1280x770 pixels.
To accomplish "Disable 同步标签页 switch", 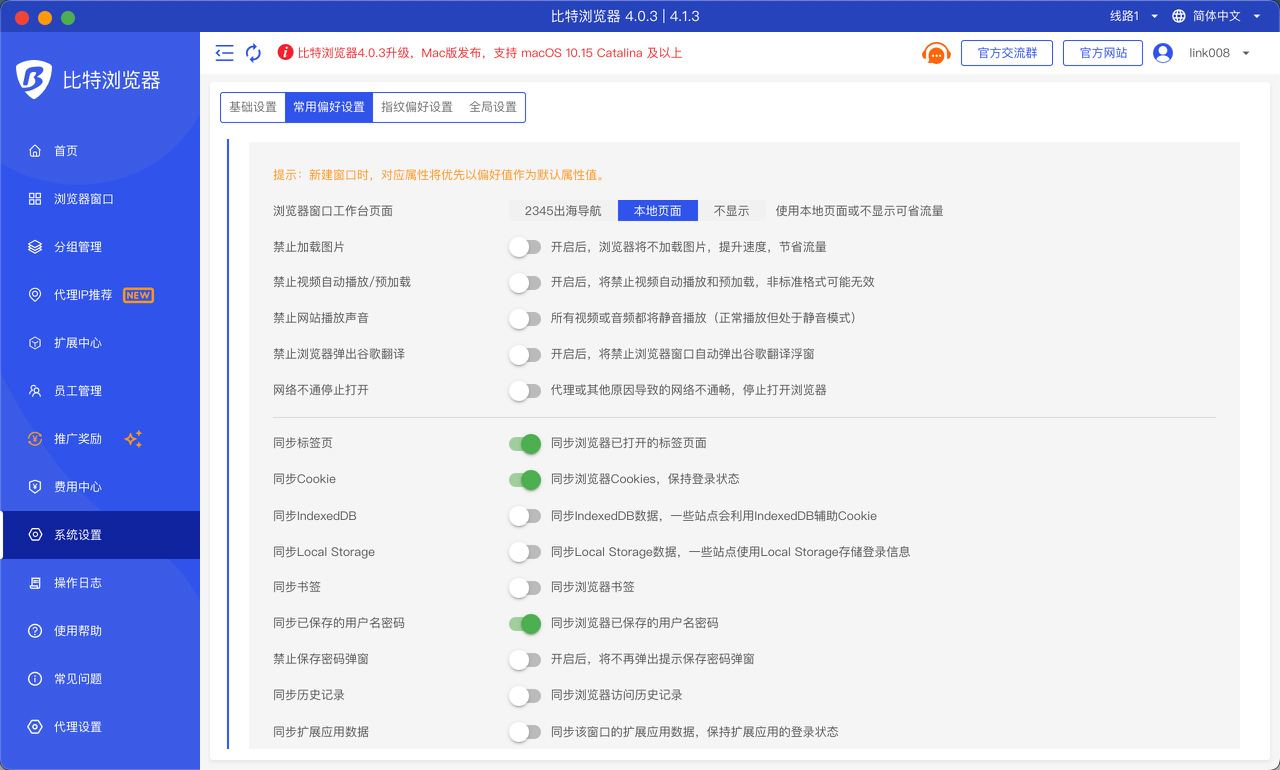I will tap(525, 443).
